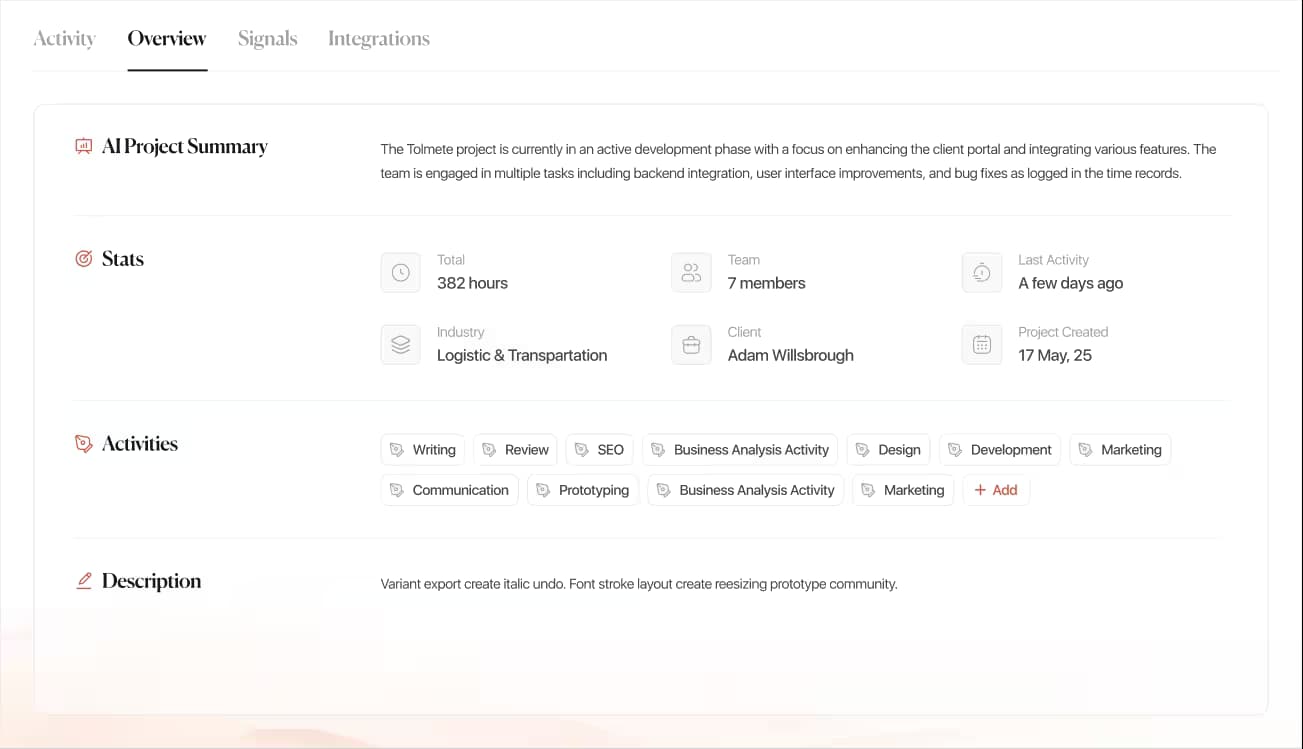This screenshot has height=749, width=1303.
Task: Click the tag icon on Prototyping chip
Action: 543,490
